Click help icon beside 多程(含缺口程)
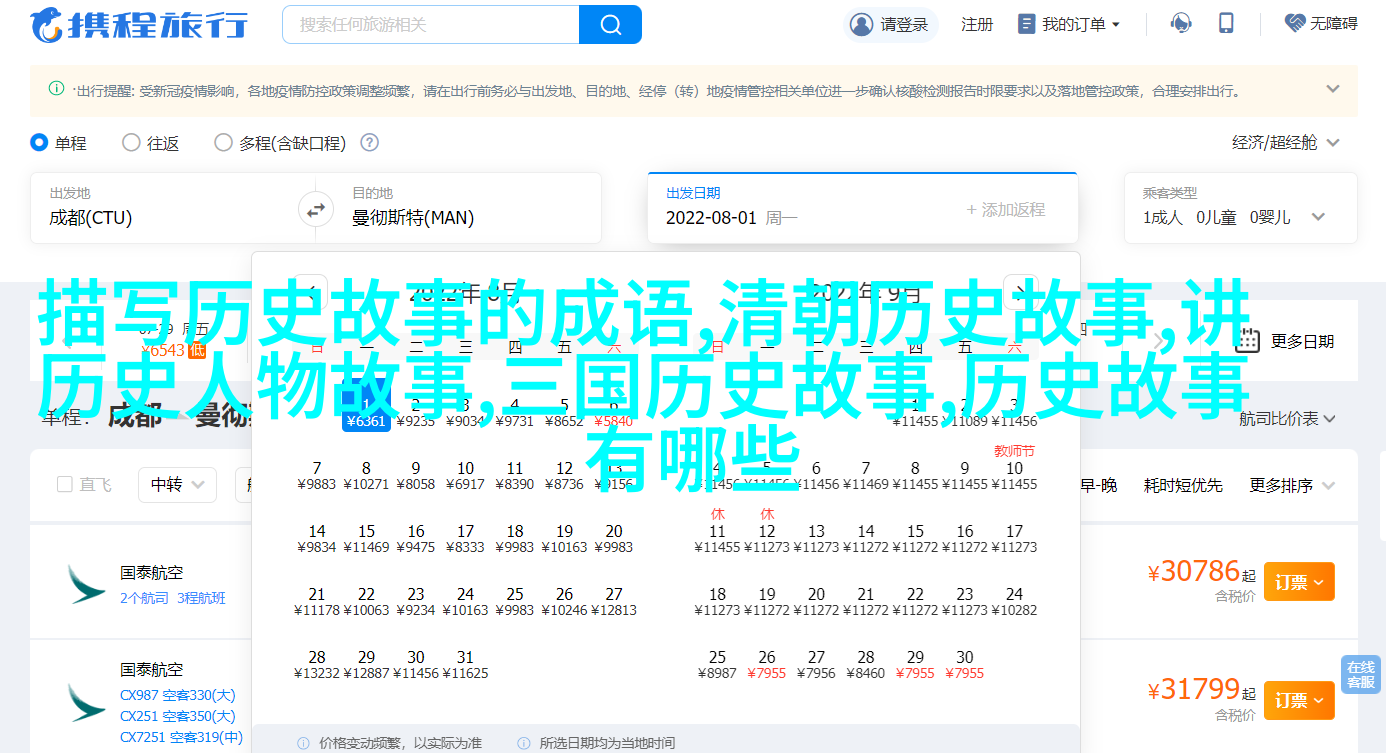This screenshot has height=753, width=1386. tap(369, 143)
